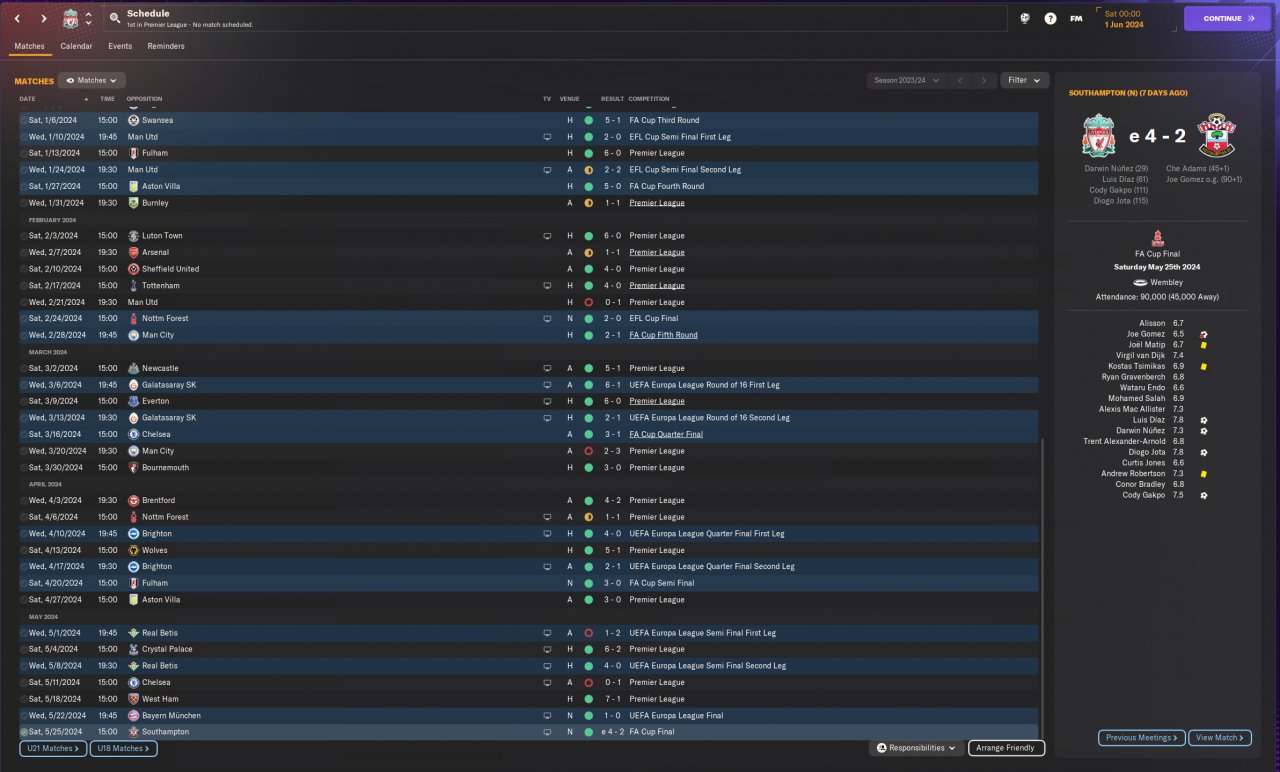Click the Bournemouth club badge
Viewport: 1280px width, 772px height.
tap(133, 467)
